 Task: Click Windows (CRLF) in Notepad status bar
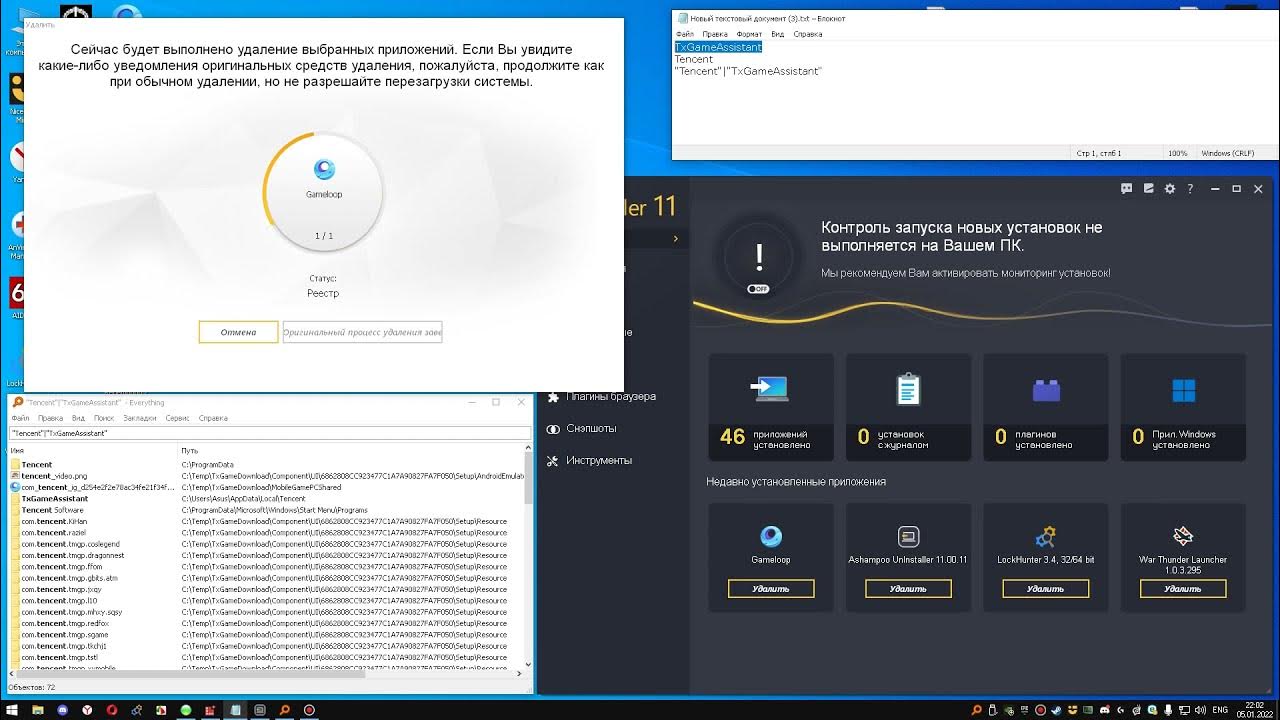tap(1227, 153)
